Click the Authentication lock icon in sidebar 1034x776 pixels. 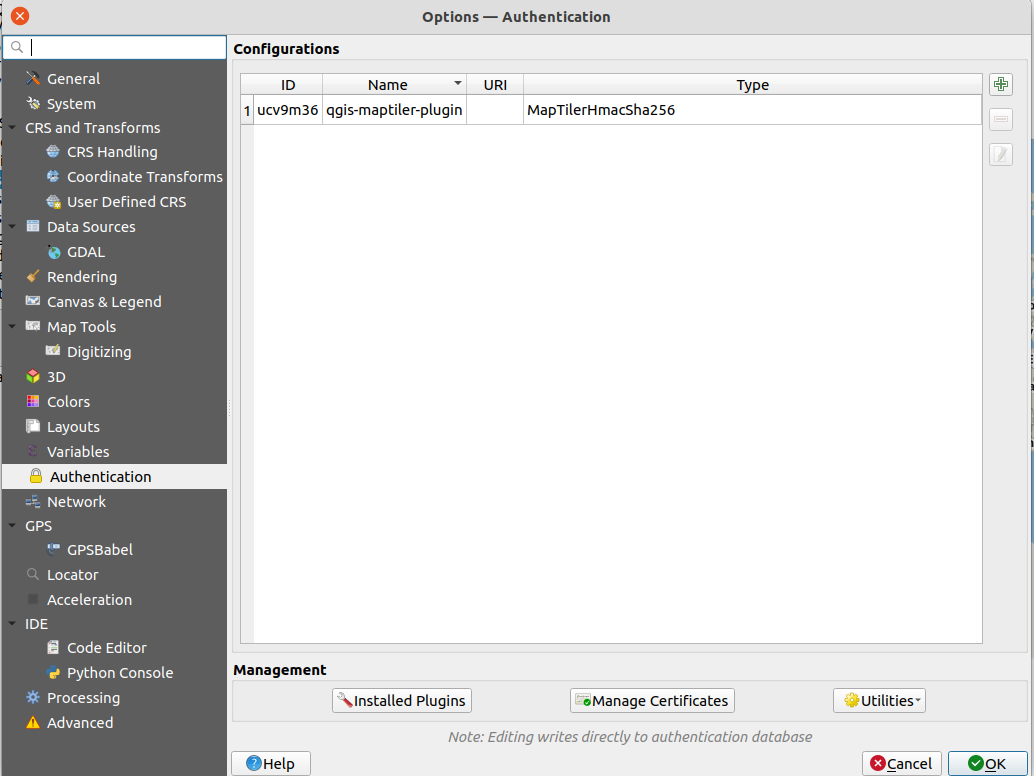point(36,477)
